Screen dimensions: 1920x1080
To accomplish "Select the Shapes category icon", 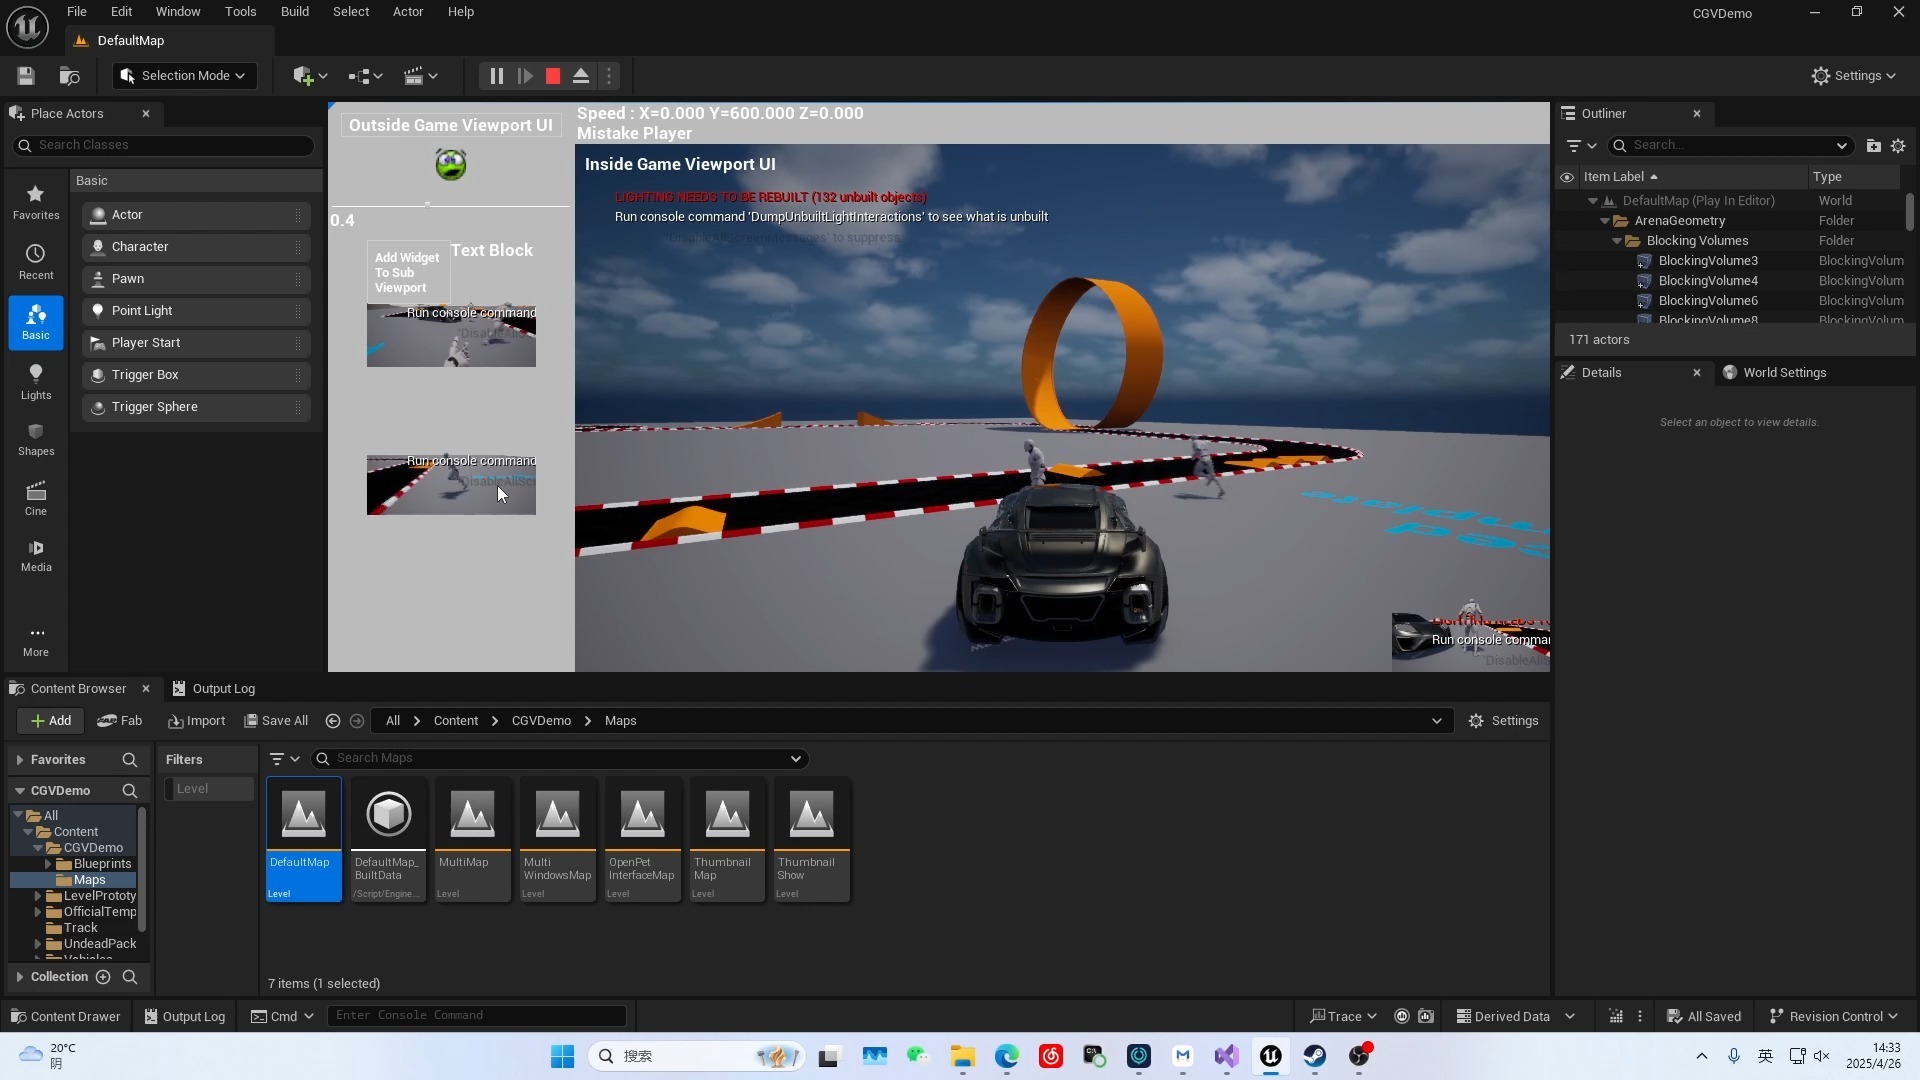I will click(x=36, y=439).
